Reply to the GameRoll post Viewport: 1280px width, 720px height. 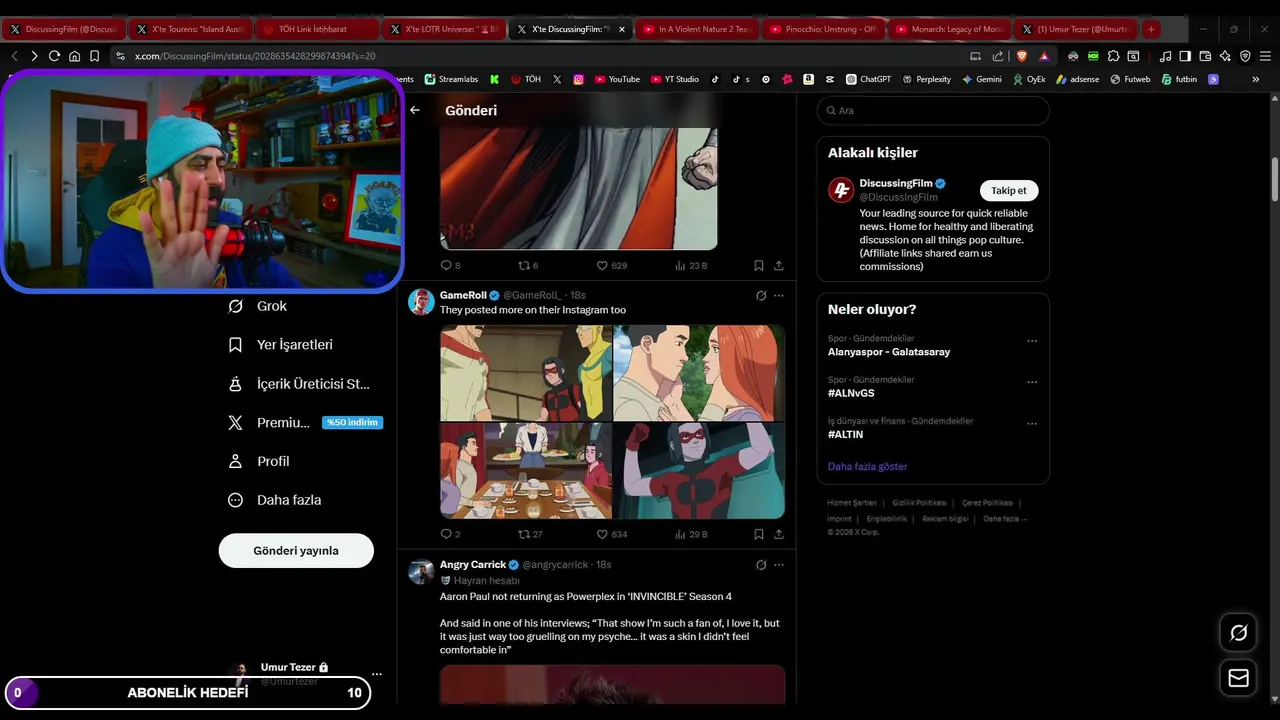(x=450, y=534)
